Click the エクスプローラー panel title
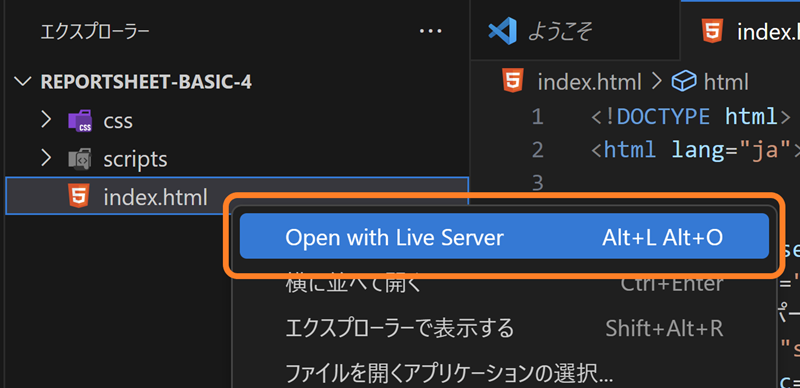 pyautogui.click(x=95, y=32)
